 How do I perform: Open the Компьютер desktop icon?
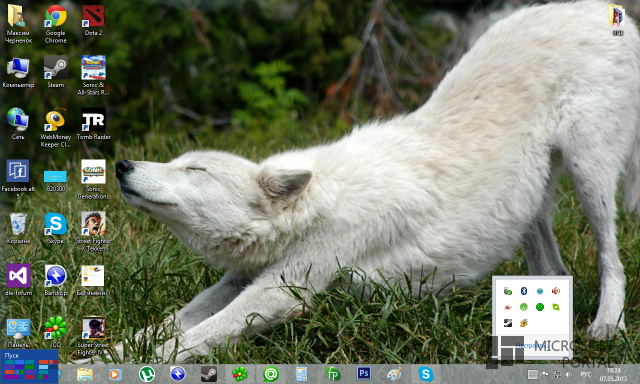click(18, 73)
